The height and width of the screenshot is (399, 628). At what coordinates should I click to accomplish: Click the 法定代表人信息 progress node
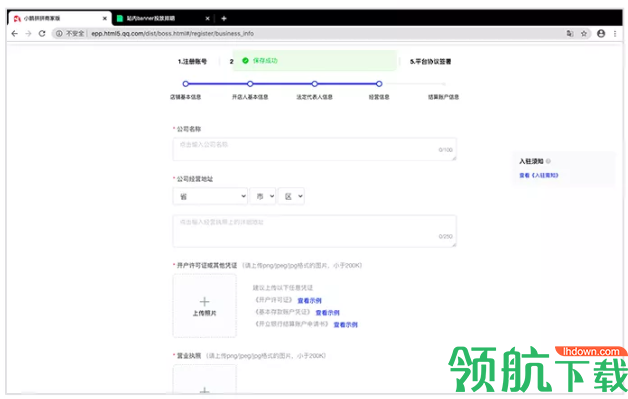[x=314, y=84]
